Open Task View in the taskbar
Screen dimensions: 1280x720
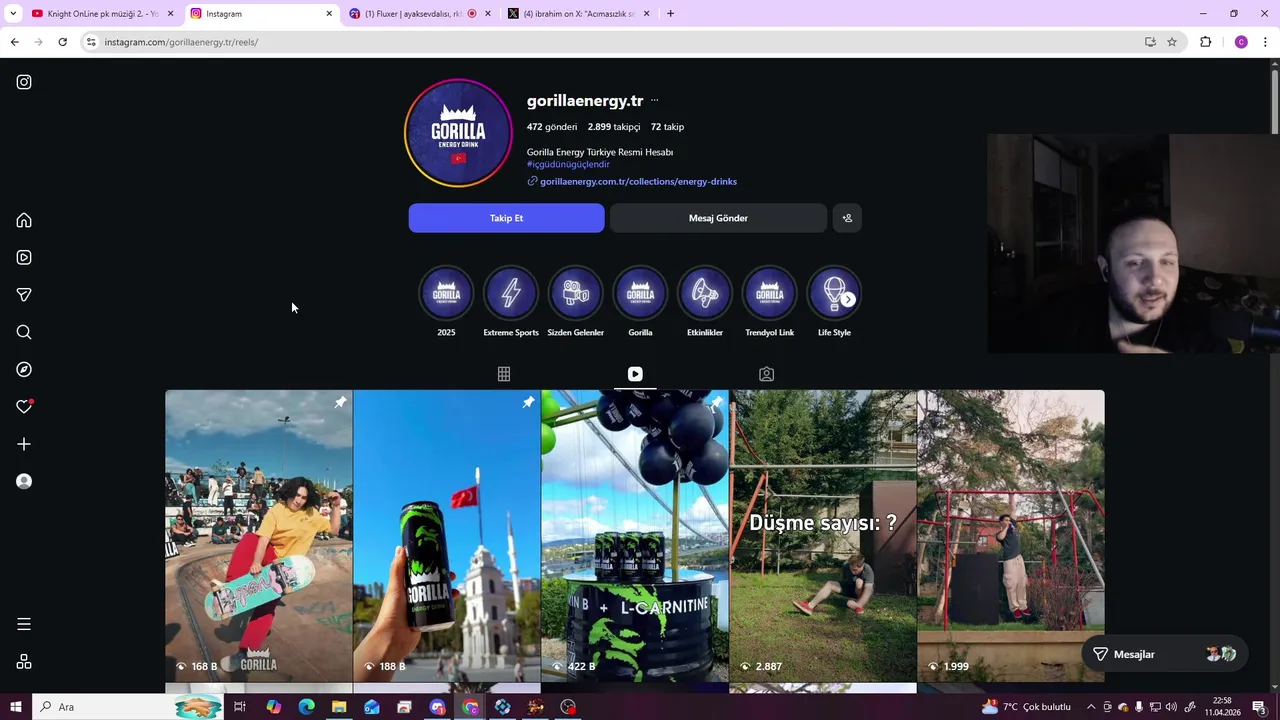pos(240,707)
